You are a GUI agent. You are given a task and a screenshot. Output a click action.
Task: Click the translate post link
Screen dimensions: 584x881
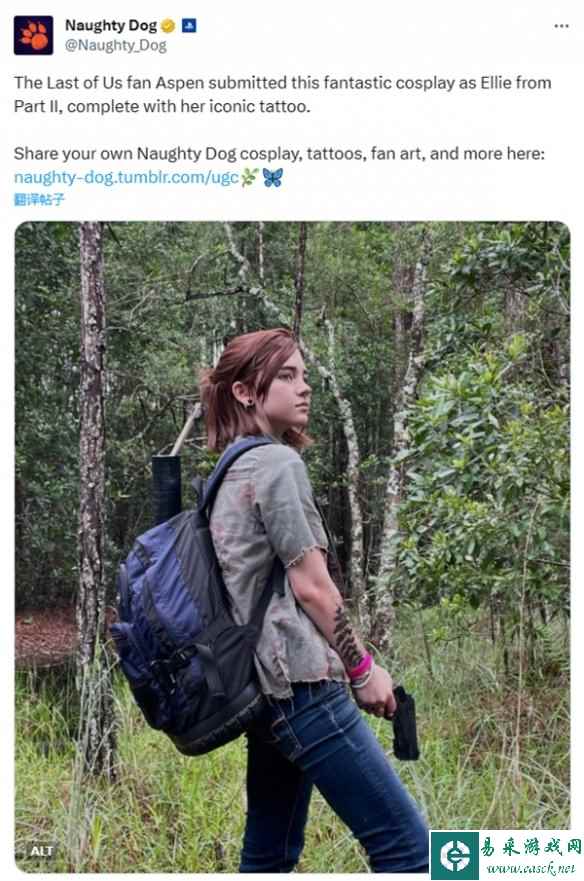click(x=39, y=199)
